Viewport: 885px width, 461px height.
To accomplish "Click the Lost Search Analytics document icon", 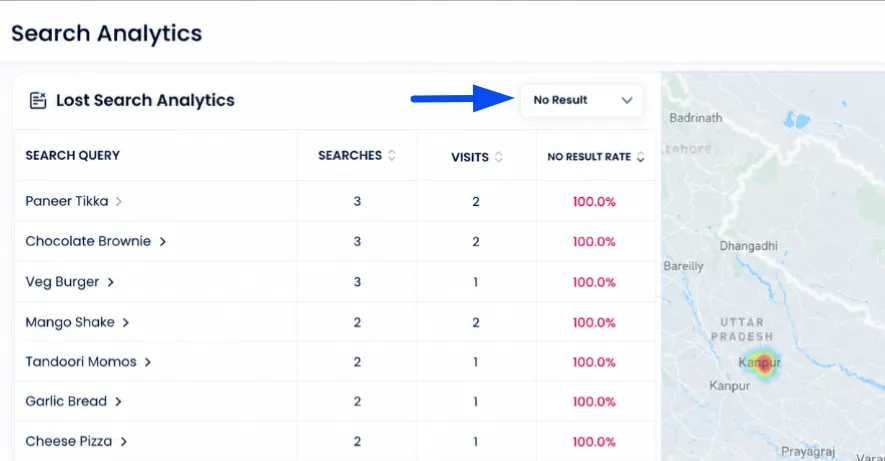I will (x=38, y=100).
